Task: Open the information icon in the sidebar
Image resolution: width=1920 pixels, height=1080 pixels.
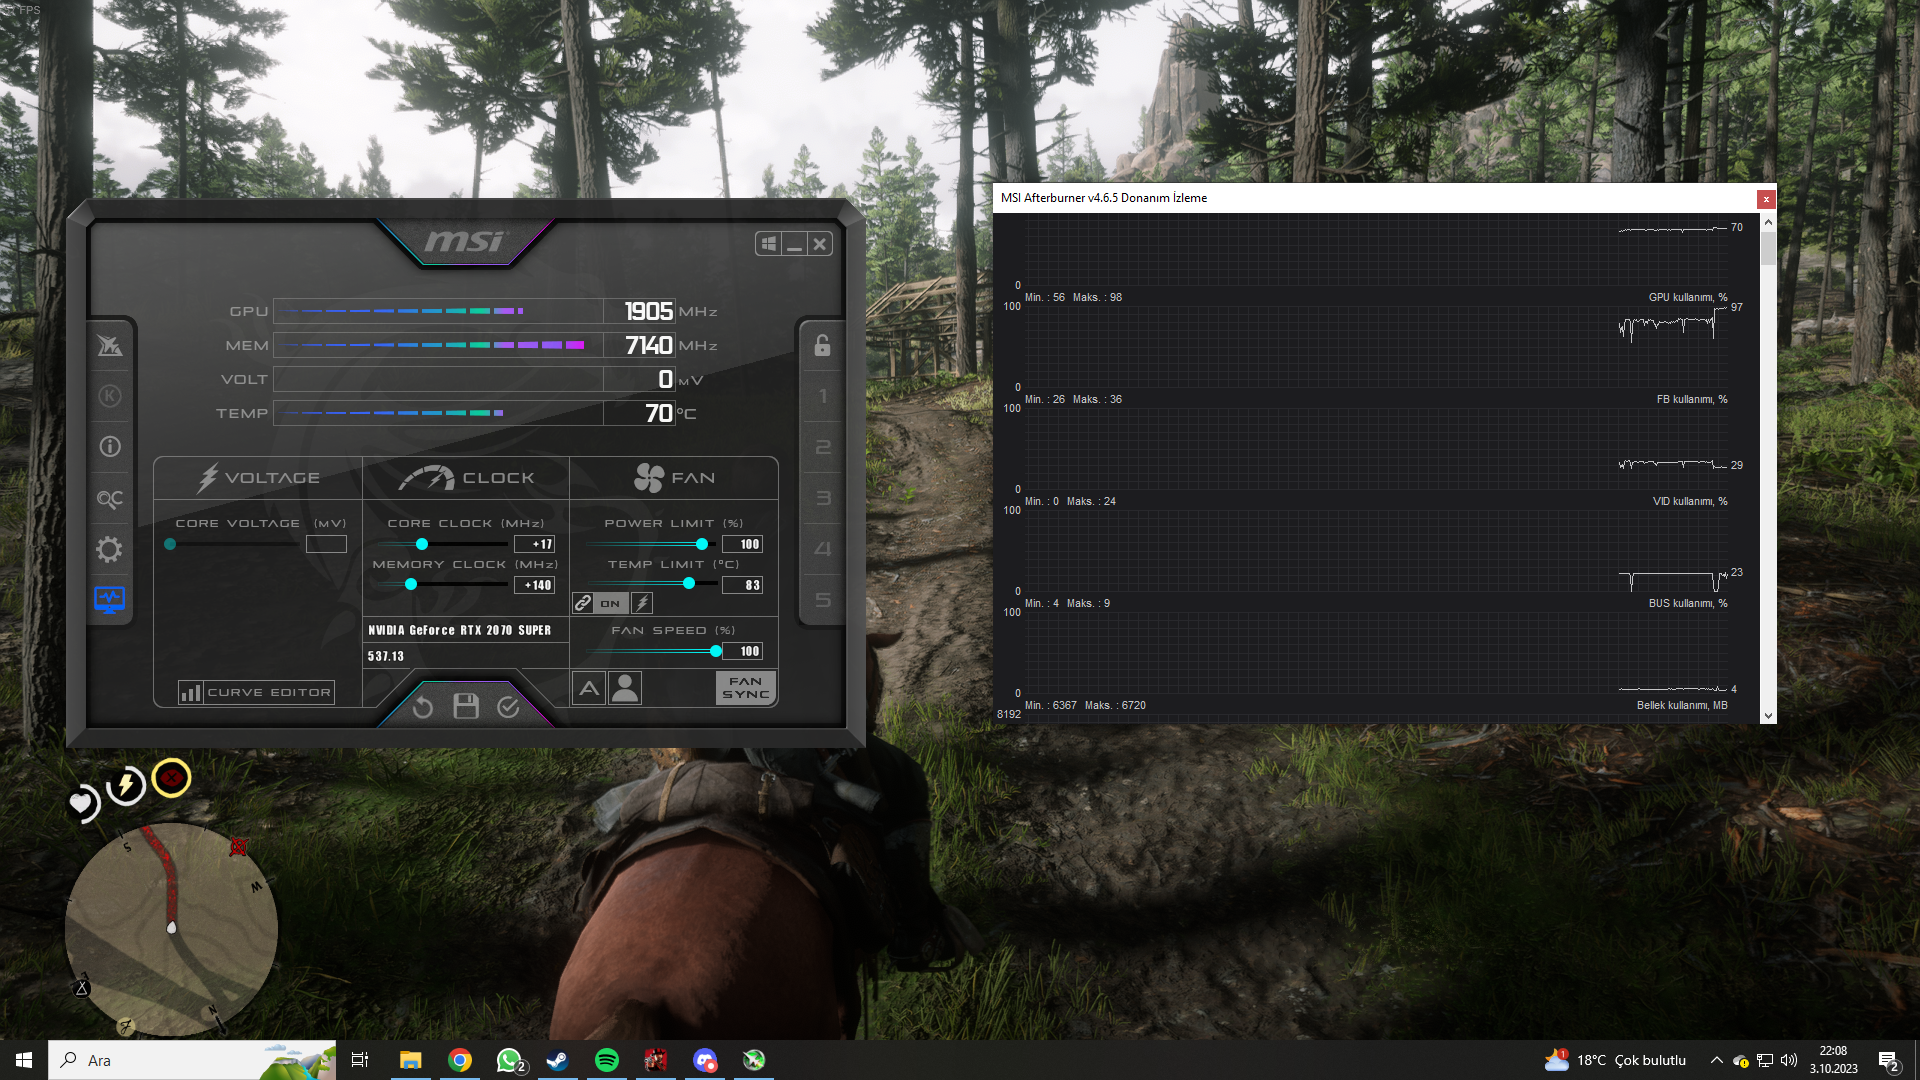Action: [x=110, y=447]
